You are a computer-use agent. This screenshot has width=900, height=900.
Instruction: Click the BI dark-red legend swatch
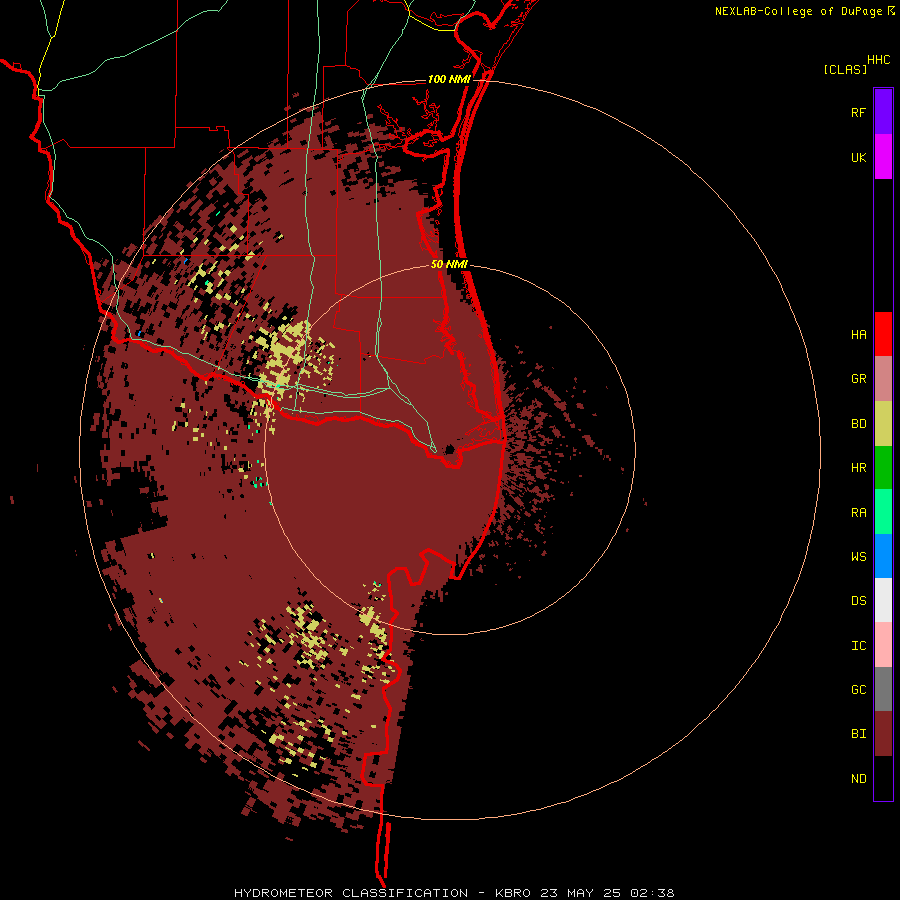coord(883,734)
